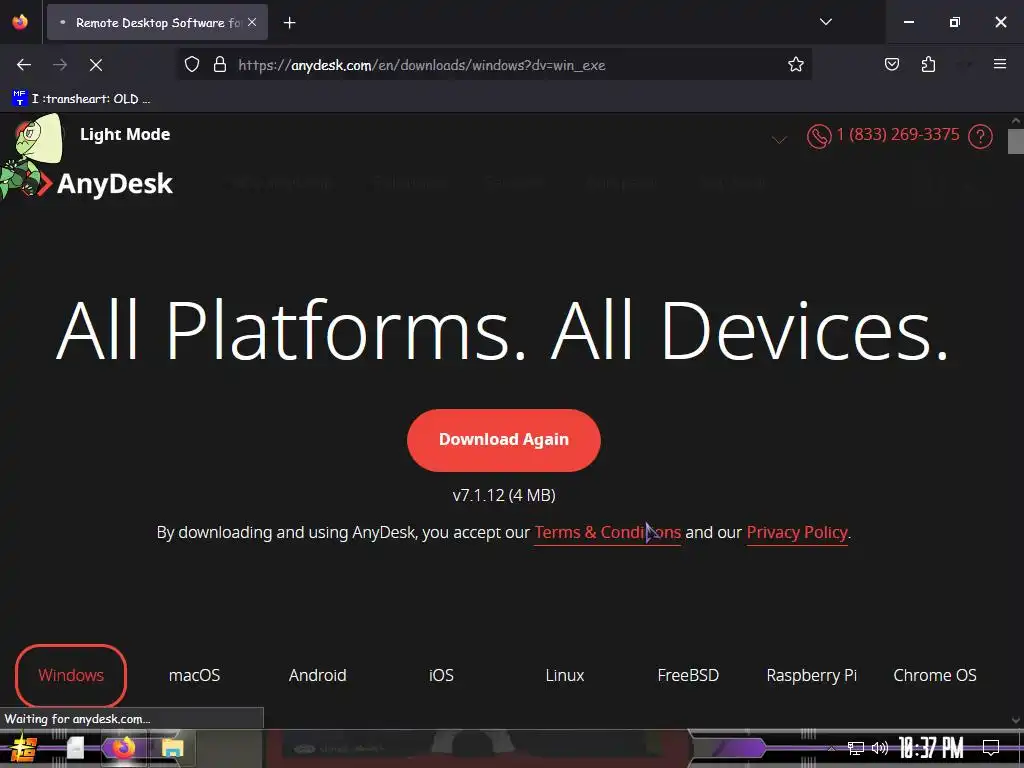Image resolution: width=1024 pixels, height=768 pixels.
Task: Select the Chrome OS platform tab
Action: coord(935,675)
